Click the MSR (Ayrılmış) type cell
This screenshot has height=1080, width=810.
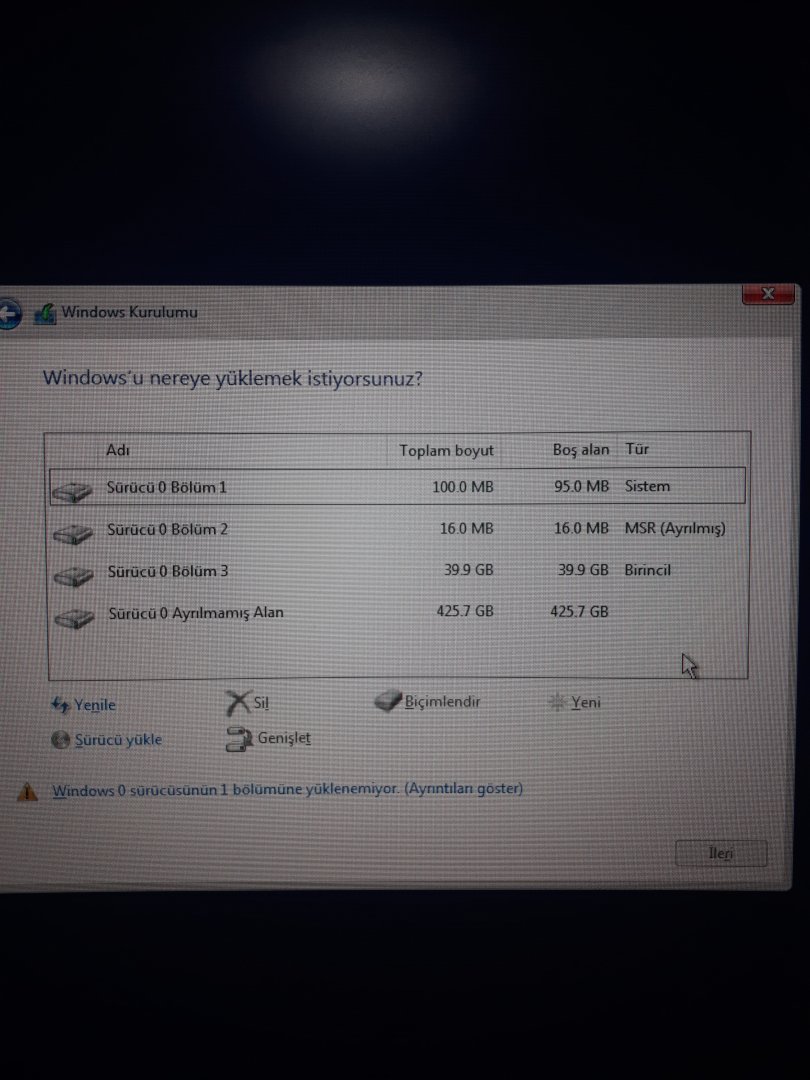(x=675, y=528)
